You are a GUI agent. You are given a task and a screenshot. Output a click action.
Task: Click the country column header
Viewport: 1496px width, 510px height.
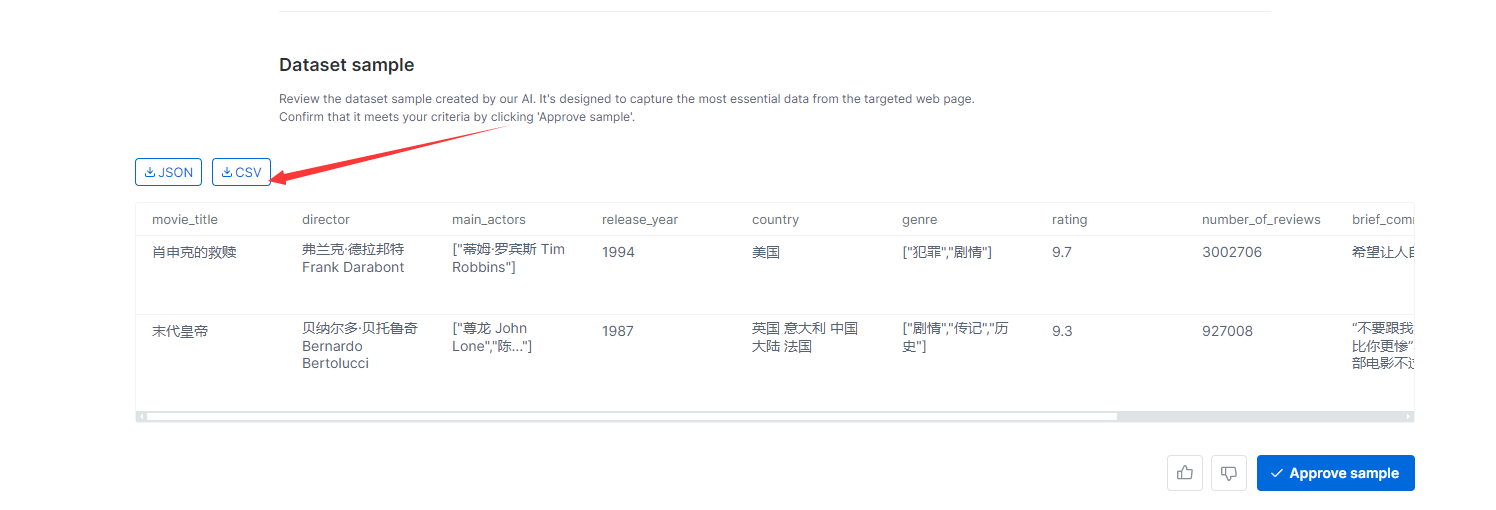click(775, 219)
